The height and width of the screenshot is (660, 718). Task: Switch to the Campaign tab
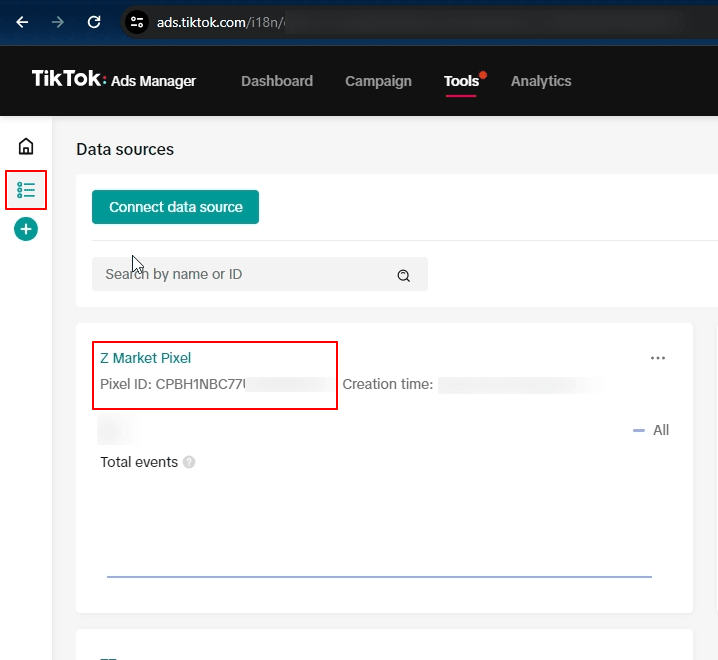pyautogui.click(x=378, y=81)
